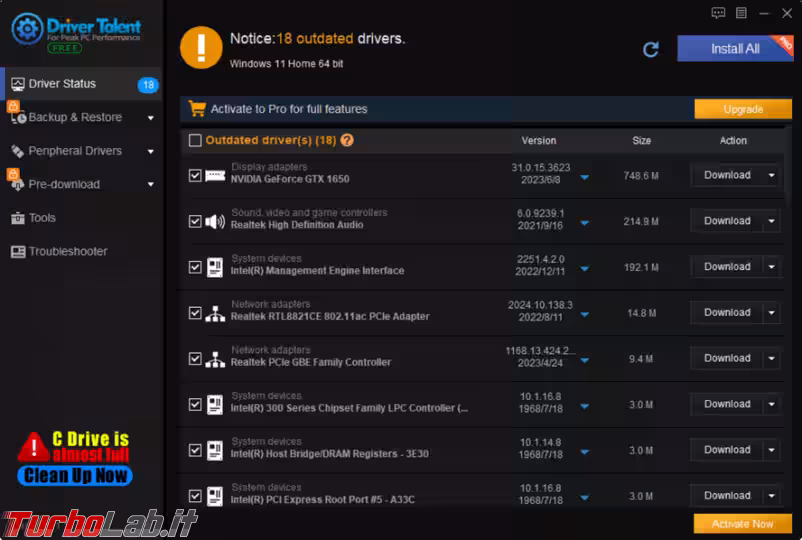Viewport: 802px width, 540px height.
Task: Open Backup & Restore section
Action: click(81, 117)
